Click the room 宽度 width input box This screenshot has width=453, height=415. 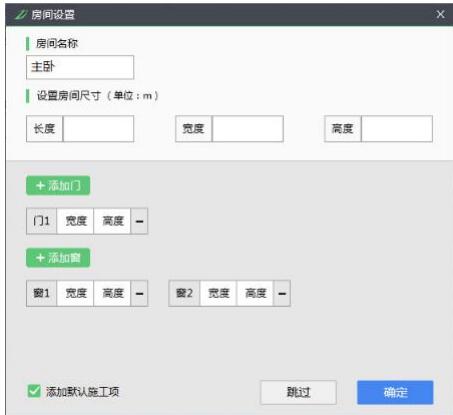click(248, 129)
